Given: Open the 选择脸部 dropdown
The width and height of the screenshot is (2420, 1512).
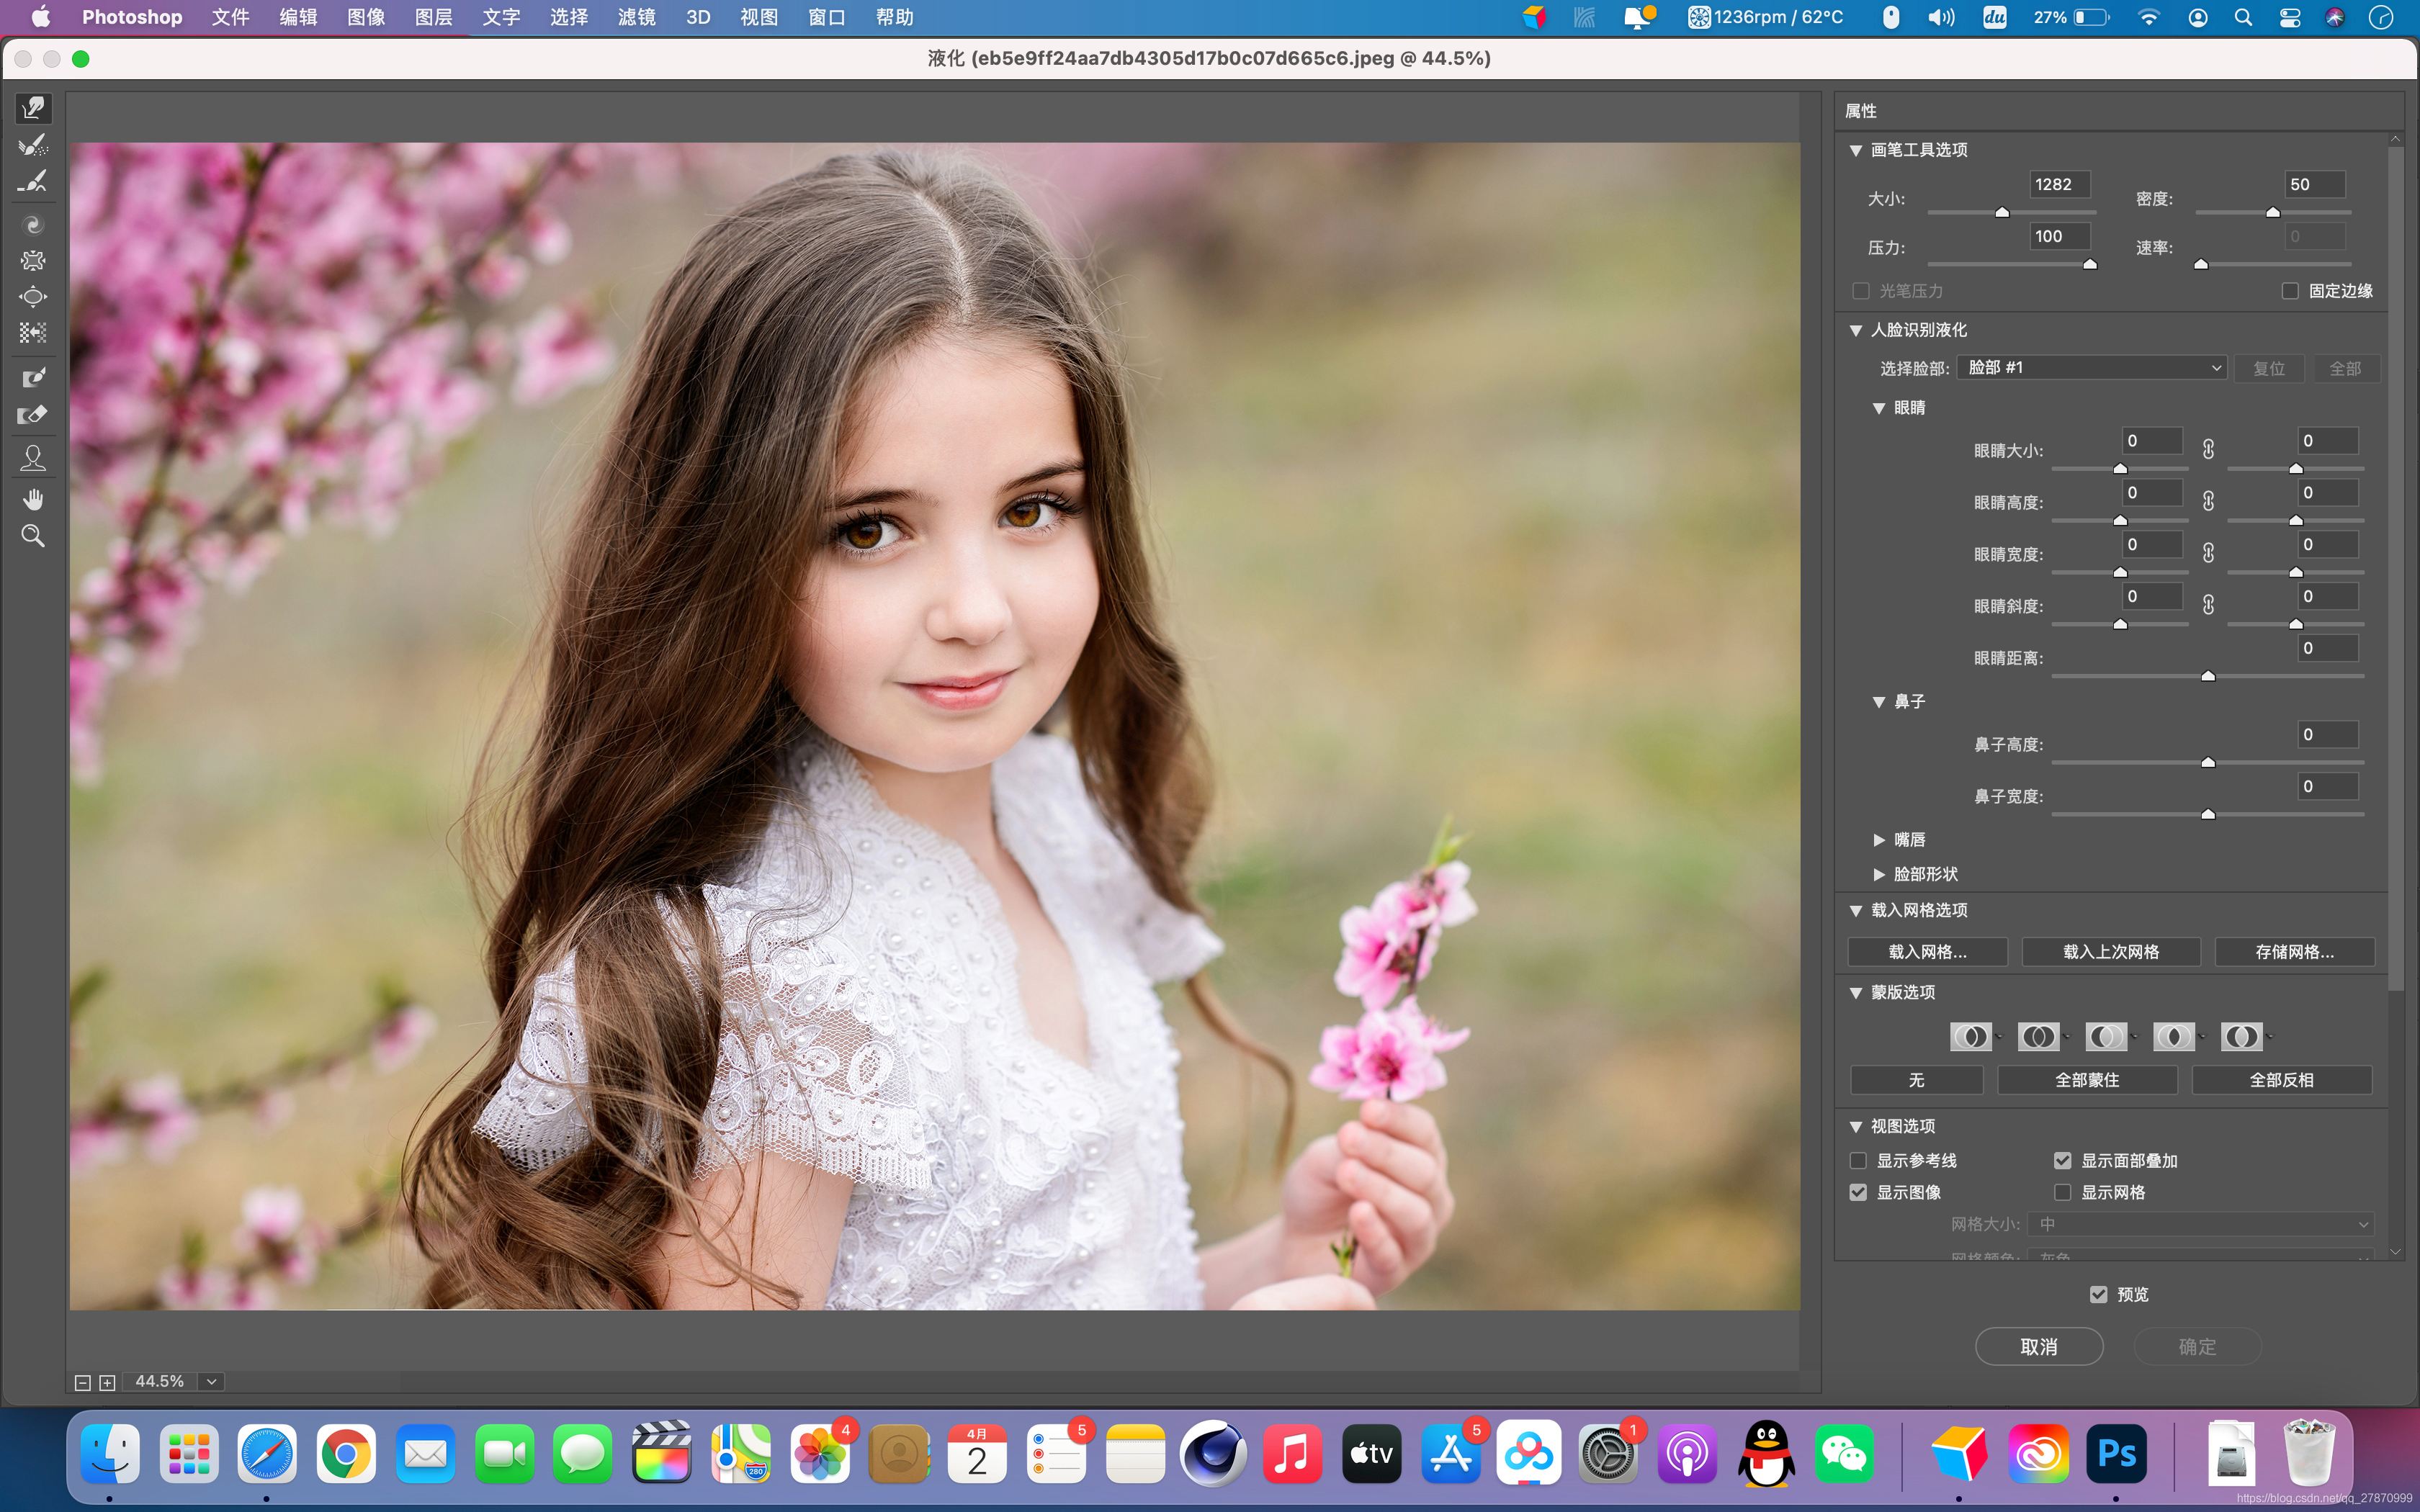Looking at the screenshot, I should click(x=2092, y=368).
